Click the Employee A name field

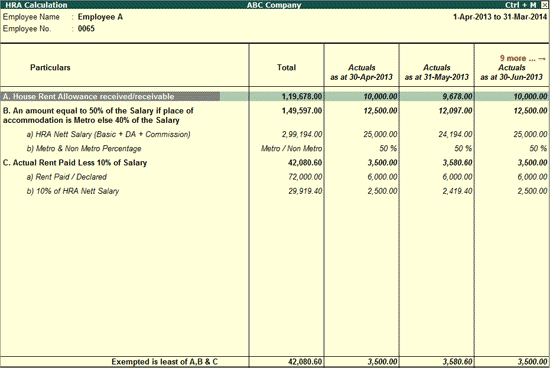point(100,17)
